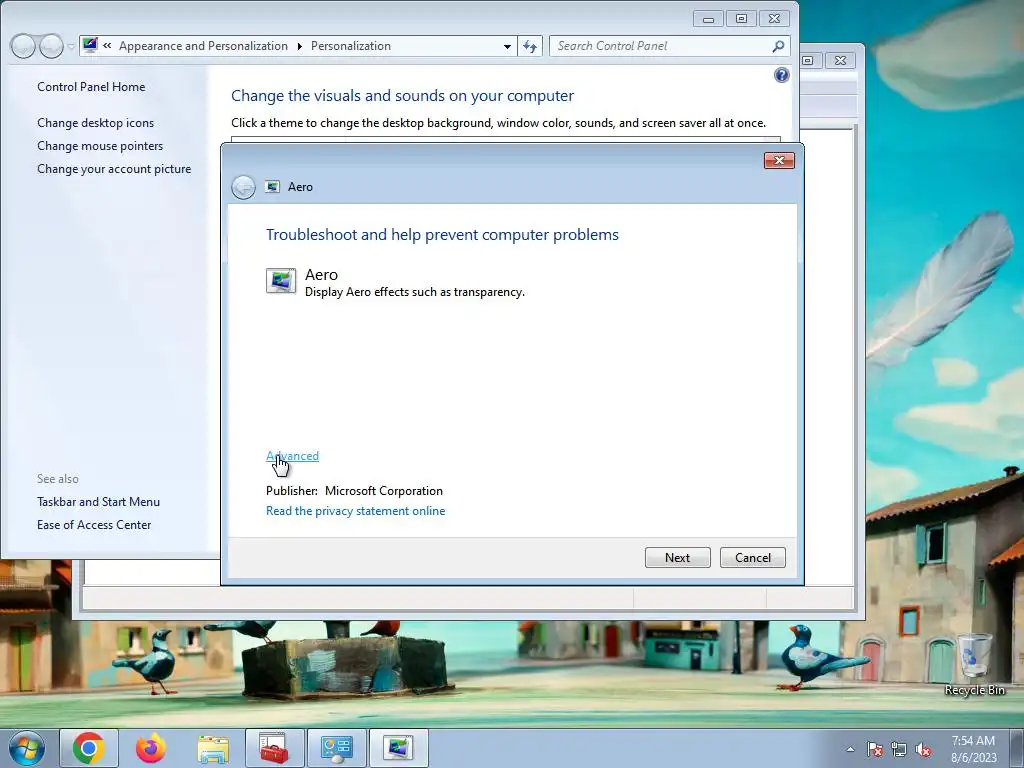This screenshot has width=1024, height=768.
Task: Click the Personalization breadcrumb
Action: tap(351, 46)
